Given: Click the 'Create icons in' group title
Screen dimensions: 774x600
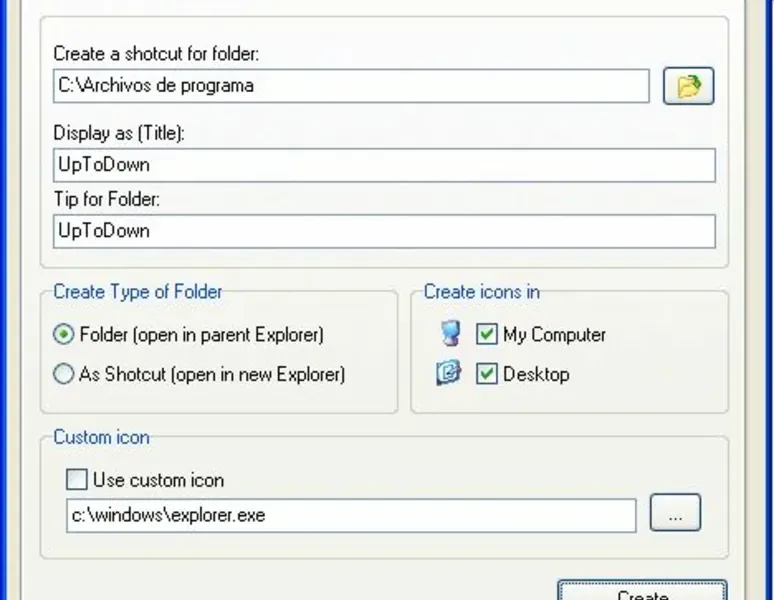Looking at the screenshot, I should click(x=482, y=292).
